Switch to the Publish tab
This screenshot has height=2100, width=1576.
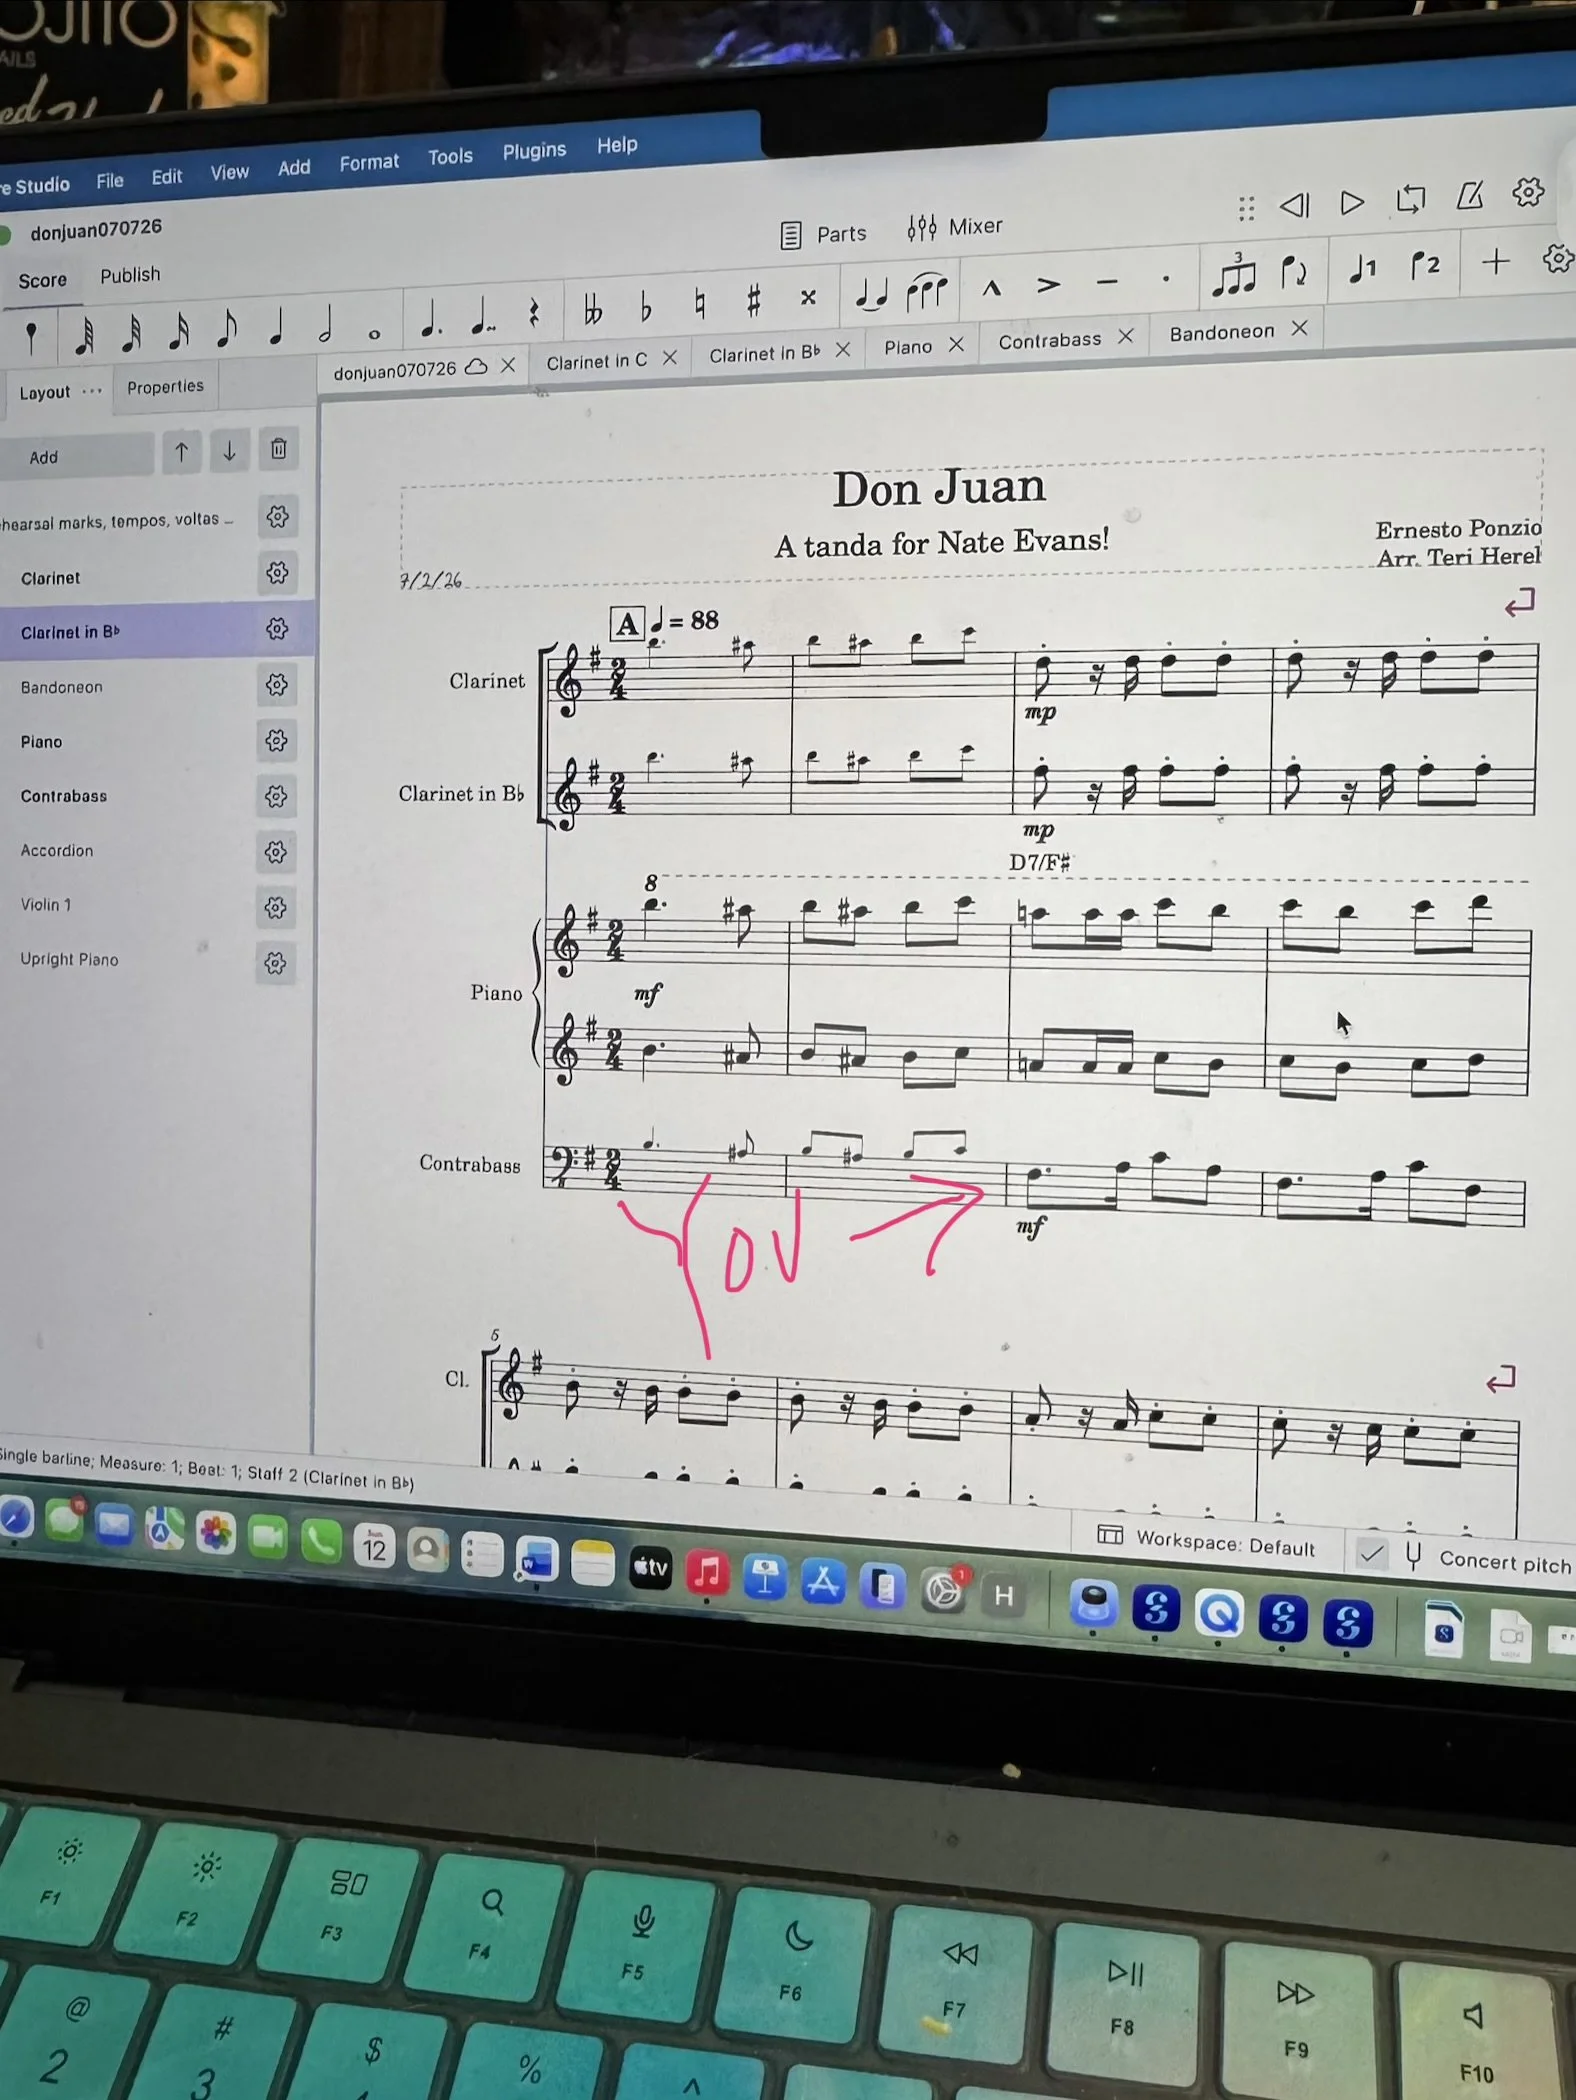coord(130,275)
